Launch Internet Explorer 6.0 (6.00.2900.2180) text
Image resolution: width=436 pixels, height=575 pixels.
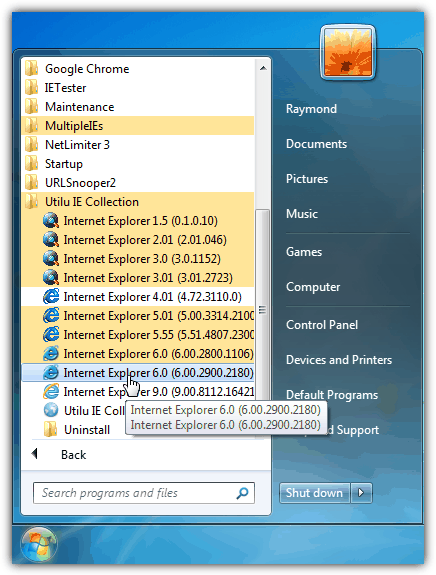(x=158, y=373)
